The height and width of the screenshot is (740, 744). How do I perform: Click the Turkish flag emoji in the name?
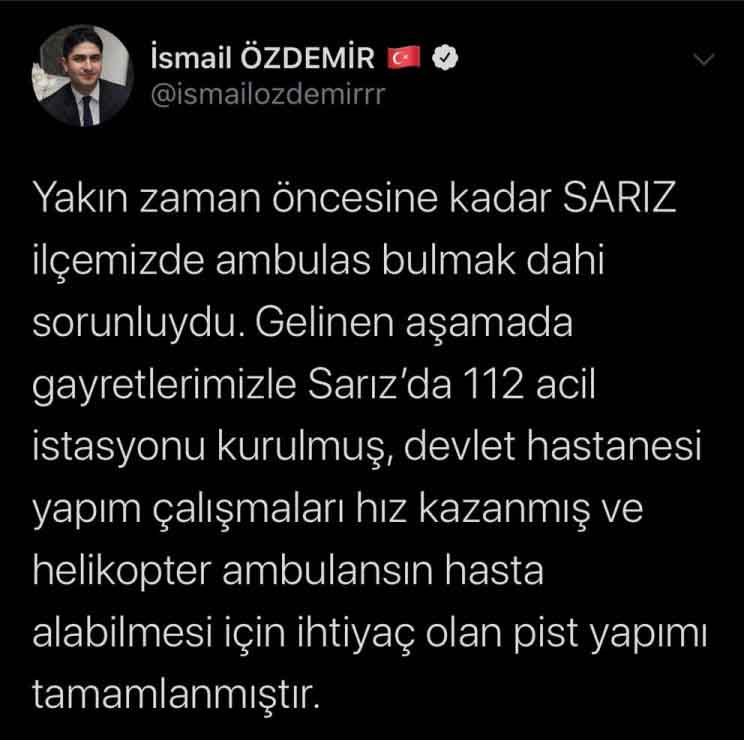(x=404, y=58)
